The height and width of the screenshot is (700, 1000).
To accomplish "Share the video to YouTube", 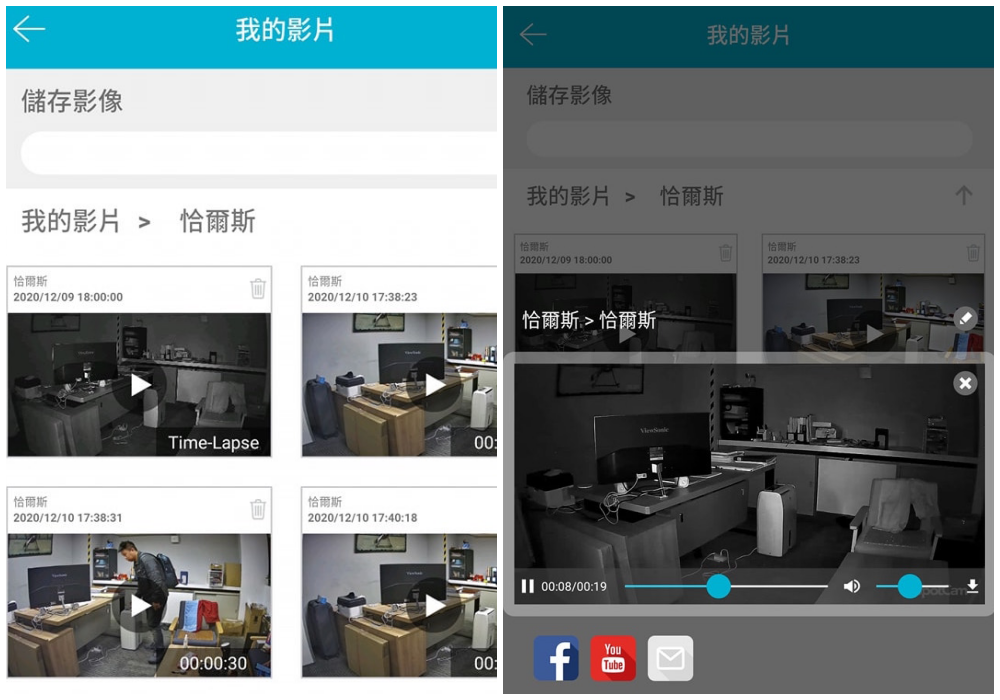I will click(613, 658).
